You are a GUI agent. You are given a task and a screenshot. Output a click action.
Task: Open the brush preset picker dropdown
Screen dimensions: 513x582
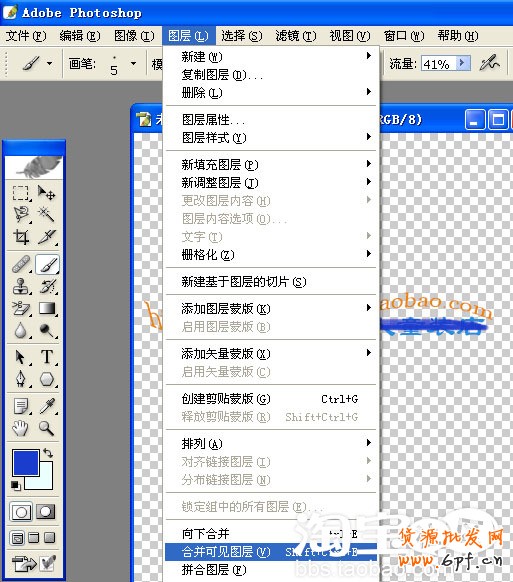tap(133, 63)
